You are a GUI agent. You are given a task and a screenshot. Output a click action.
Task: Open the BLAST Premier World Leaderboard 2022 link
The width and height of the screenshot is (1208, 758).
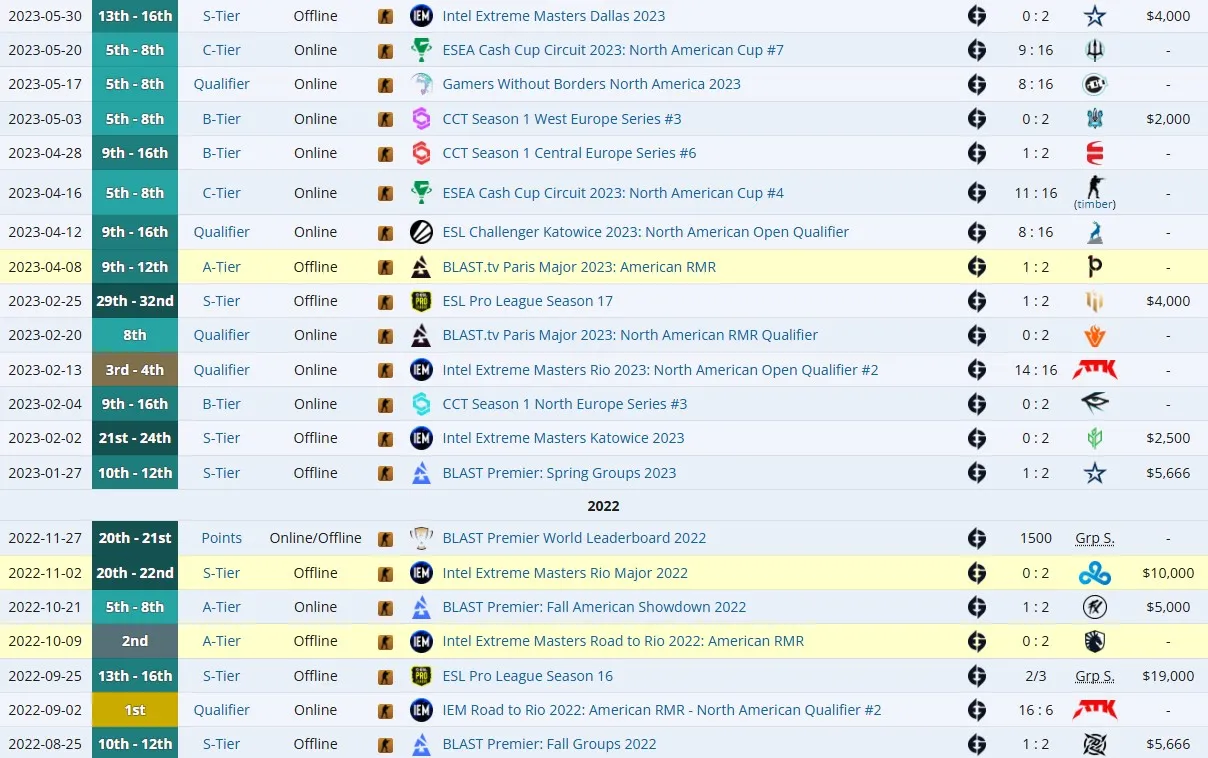coord(574,538)
